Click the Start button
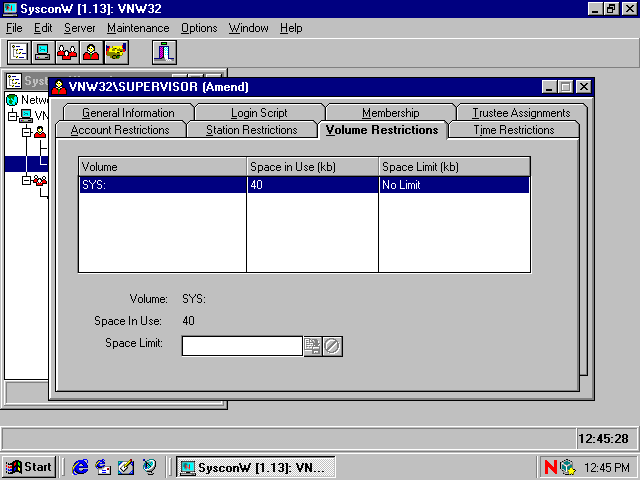Screen dimensions: 640x480 point(29,467)
